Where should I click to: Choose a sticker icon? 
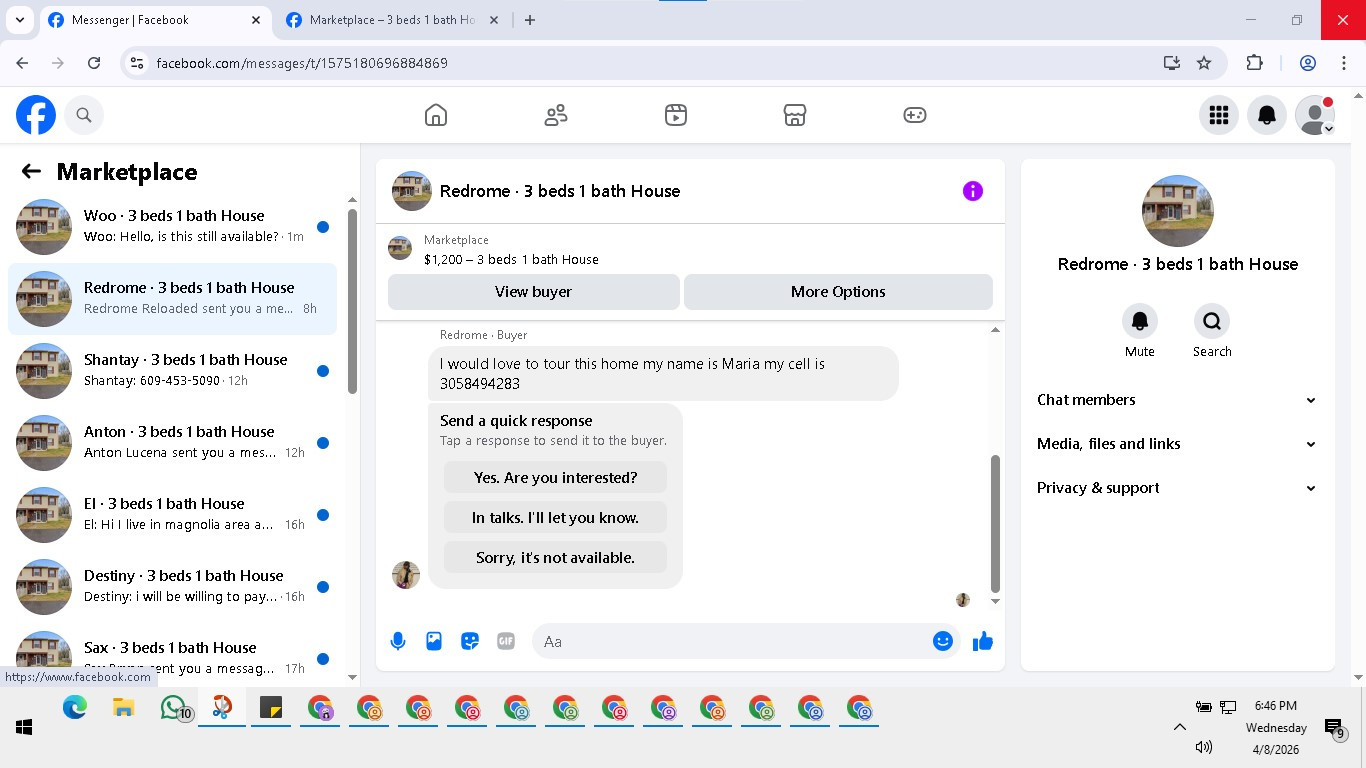click(470, 641)
